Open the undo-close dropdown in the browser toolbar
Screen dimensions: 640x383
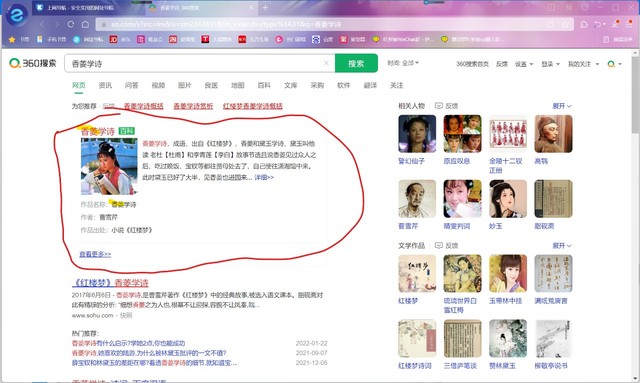click(600, 24)
